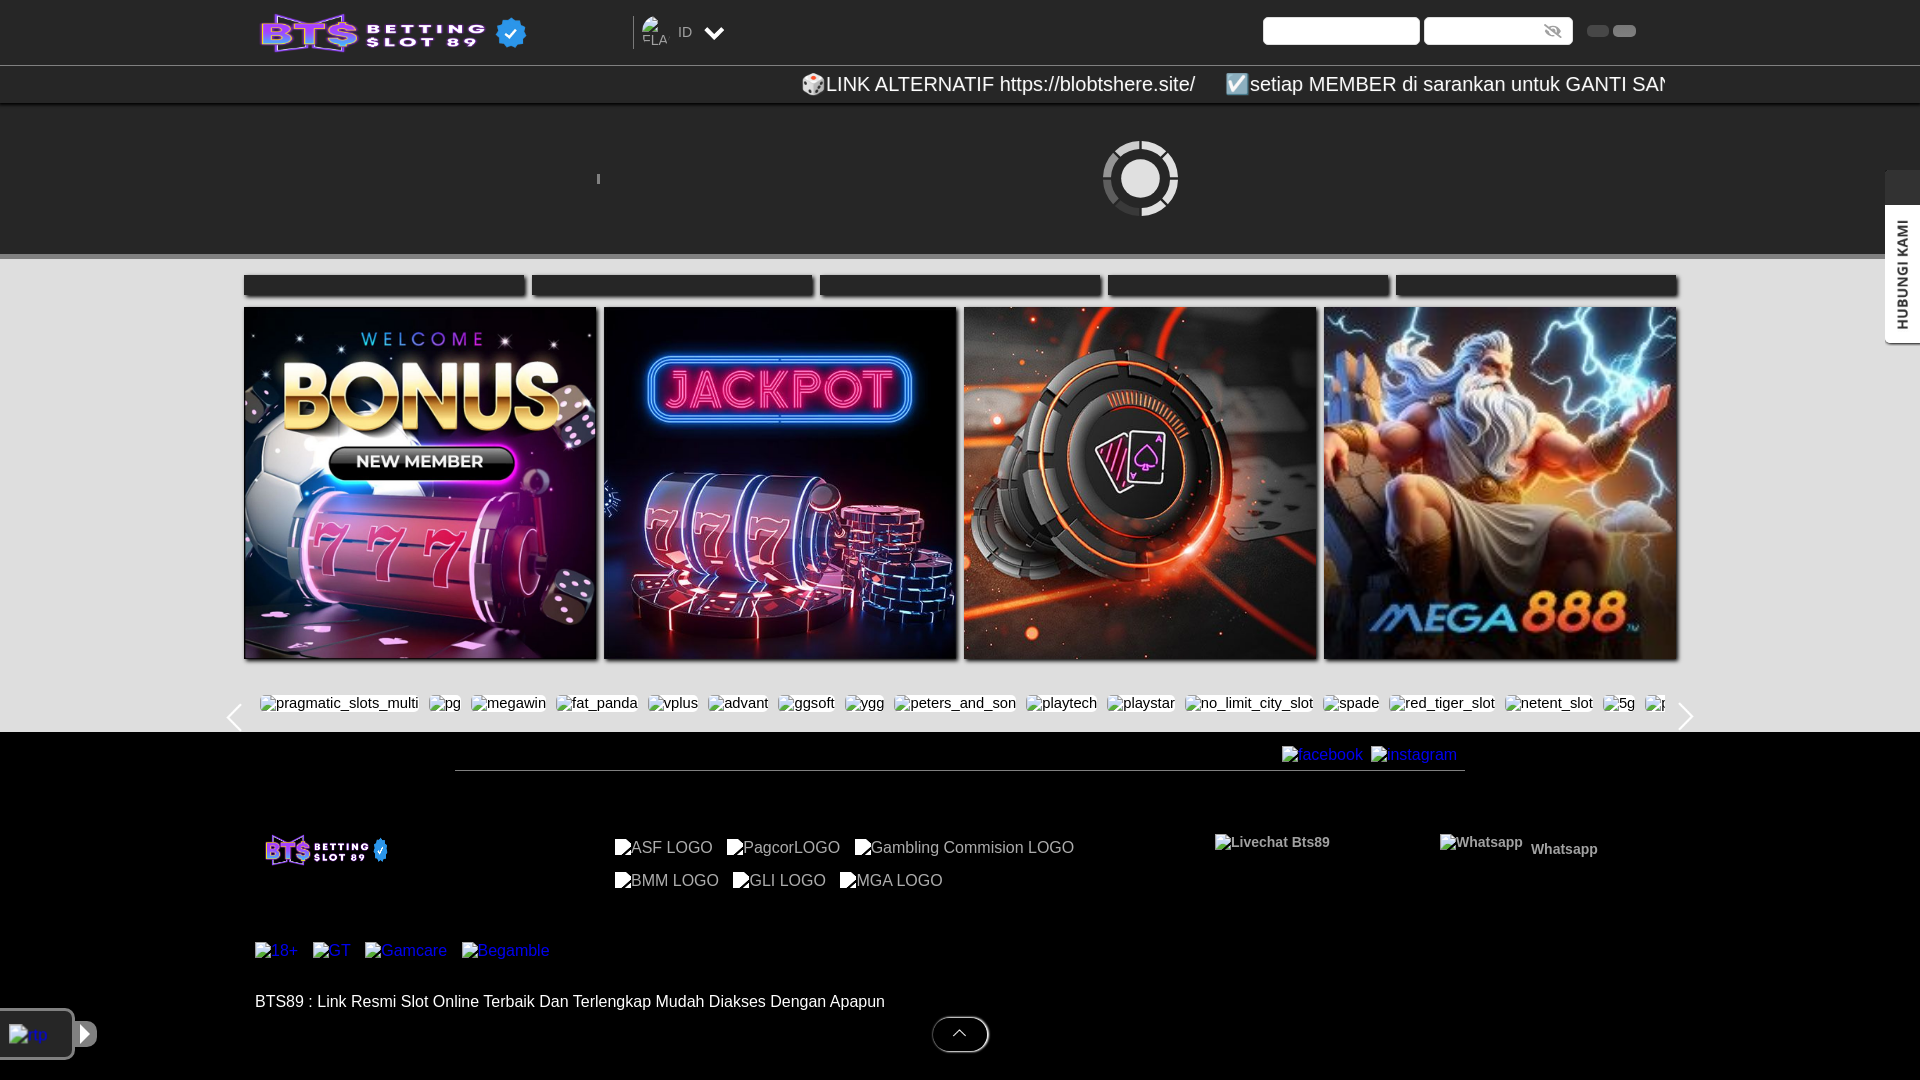Click the BTS89 Link Resmi Slot heading text
Viewport: 1920px width, 1080px height.
coord(570,1001)
